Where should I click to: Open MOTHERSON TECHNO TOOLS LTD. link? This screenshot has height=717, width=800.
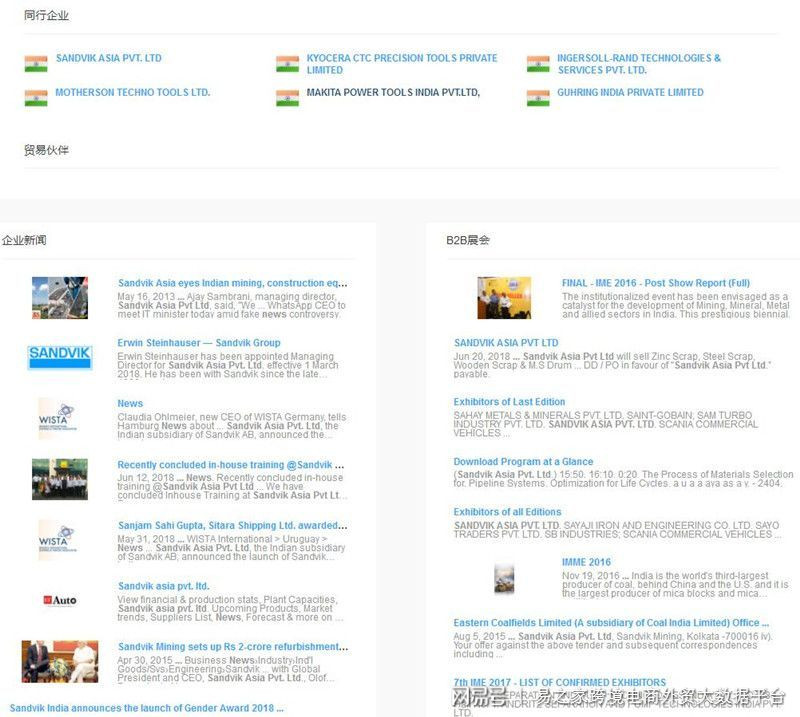[x=133, y=92]
